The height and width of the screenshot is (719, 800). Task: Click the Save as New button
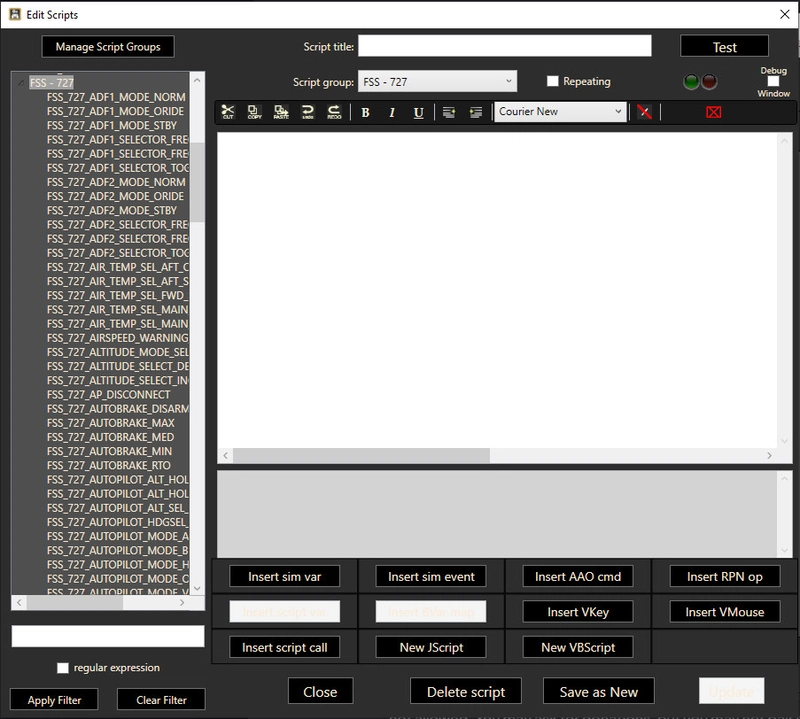[597, 691]
